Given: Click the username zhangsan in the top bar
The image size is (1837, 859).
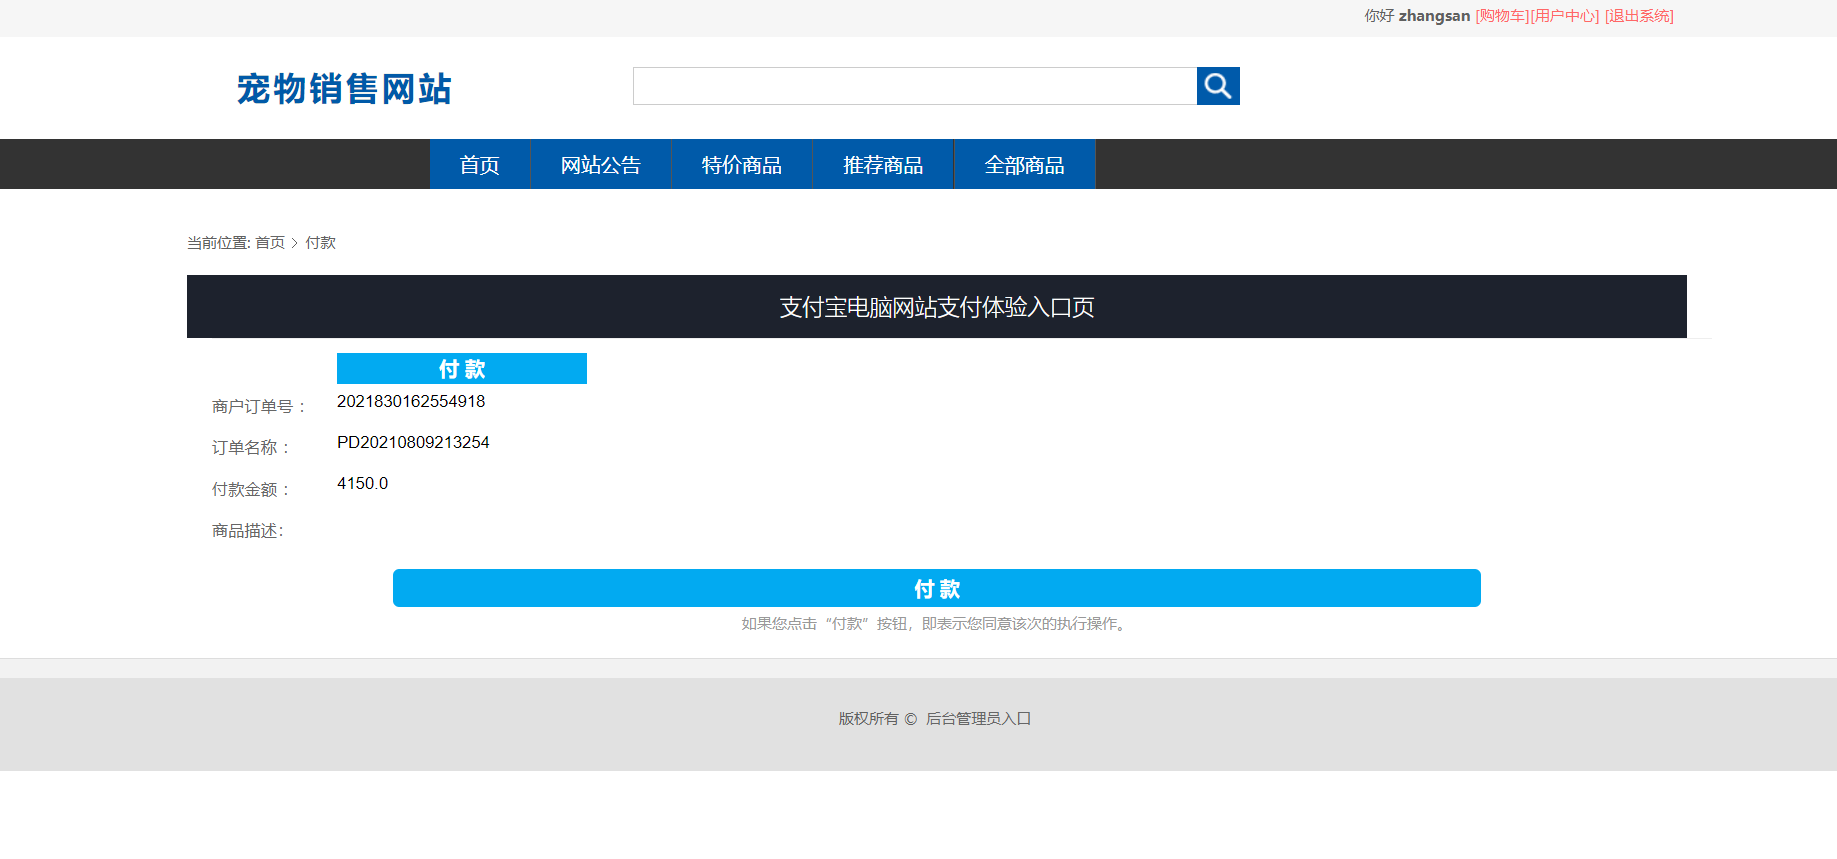Looking at the screenshot, I should [x=1434, y=16].
